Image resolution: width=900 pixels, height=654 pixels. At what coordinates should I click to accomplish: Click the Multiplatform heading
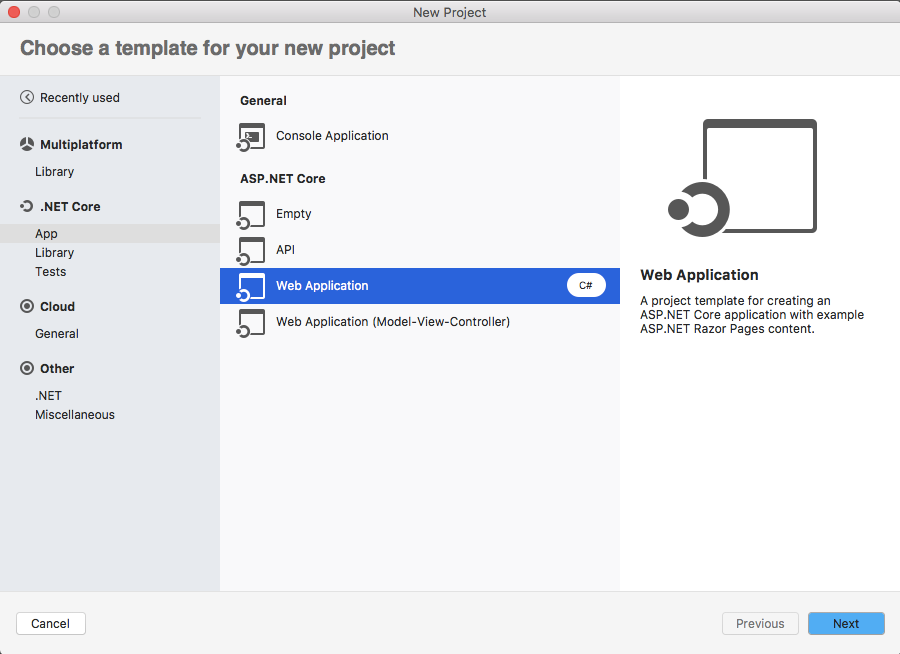click(x=81, y=145)
